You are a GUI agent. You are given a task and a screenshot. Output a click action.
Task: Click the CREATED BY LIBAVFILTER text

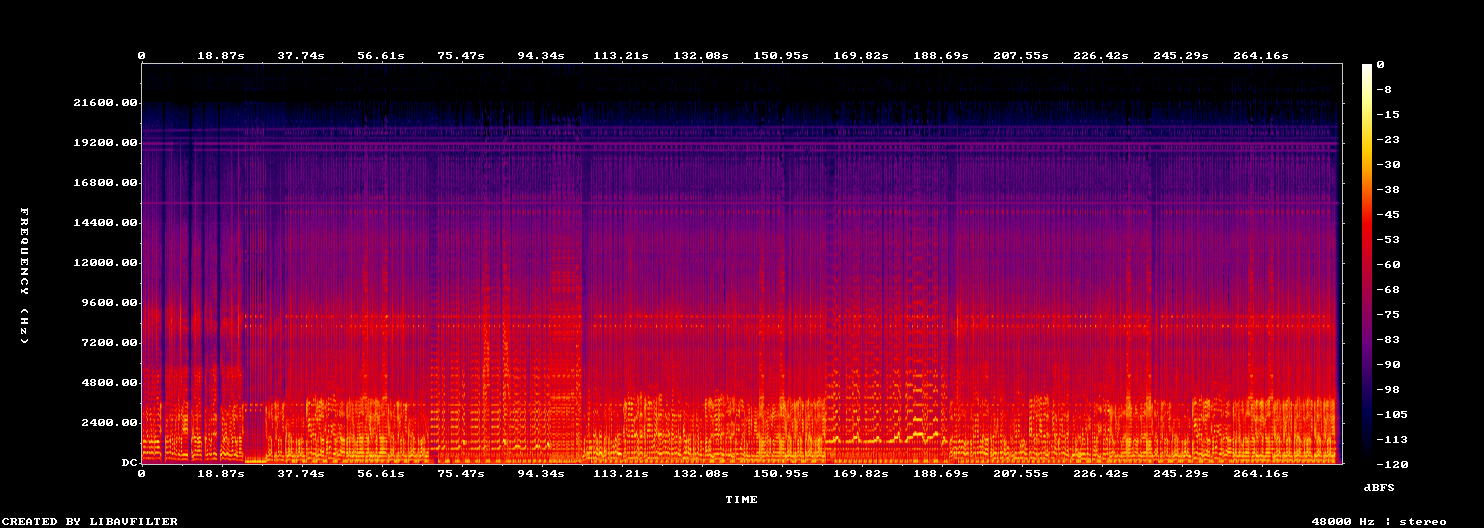point(89,521)
